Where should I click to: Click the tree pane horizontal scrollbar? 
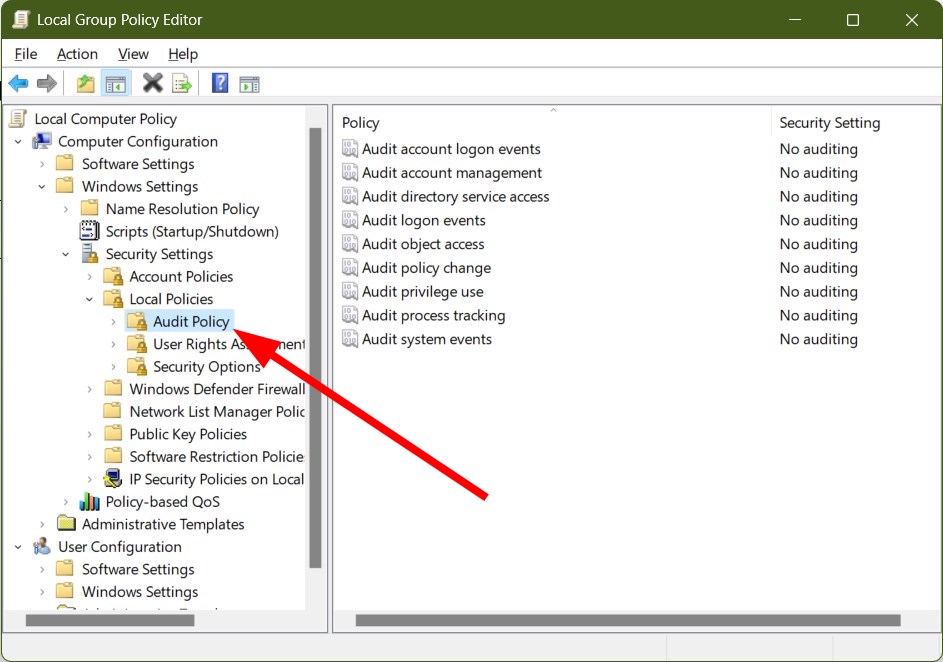pos(110,620)
